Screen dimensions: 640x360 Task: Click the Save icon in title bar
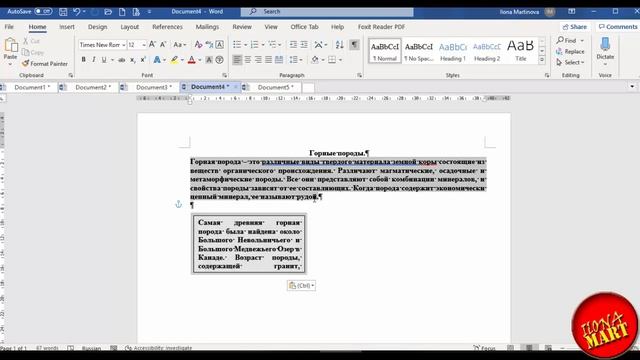coord(63,12)
